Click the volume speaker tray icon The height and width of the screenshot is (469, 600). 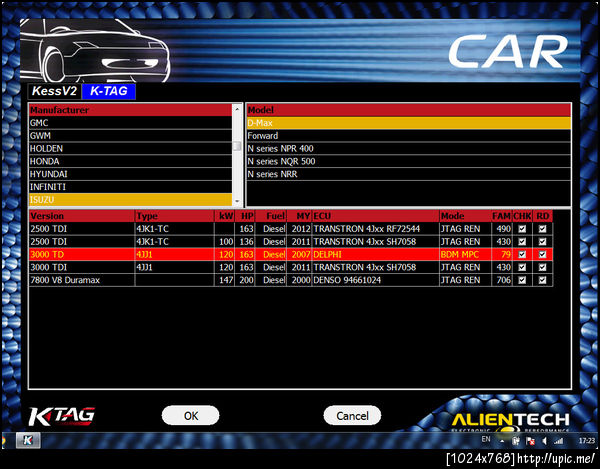(544, 441)
